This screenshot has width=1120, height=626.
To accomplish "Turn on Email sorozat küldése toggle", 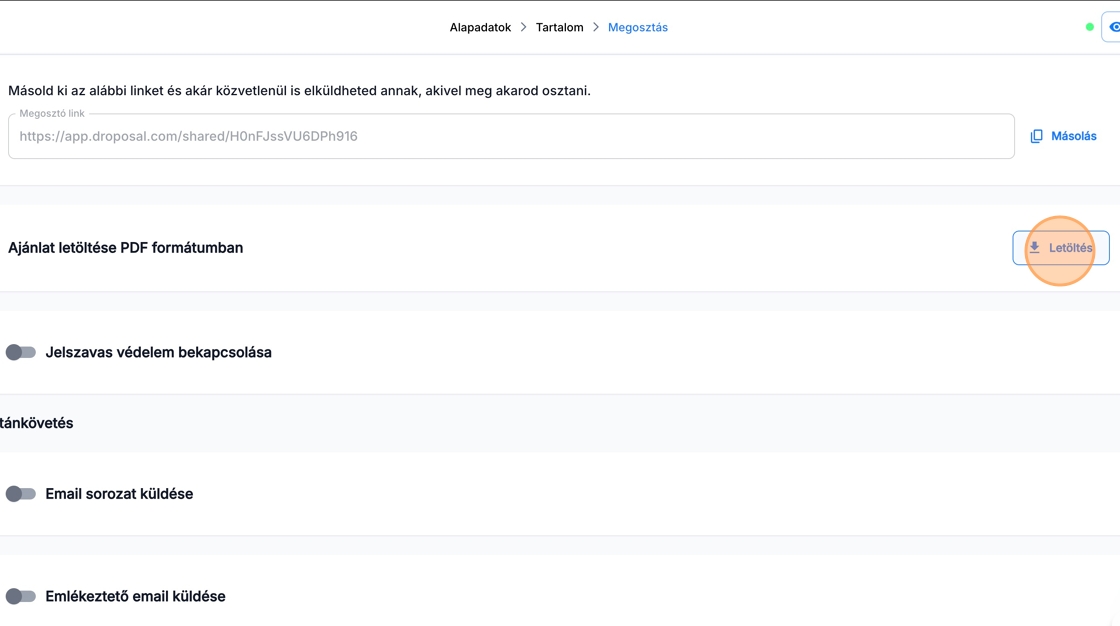I will pos(20,494).
